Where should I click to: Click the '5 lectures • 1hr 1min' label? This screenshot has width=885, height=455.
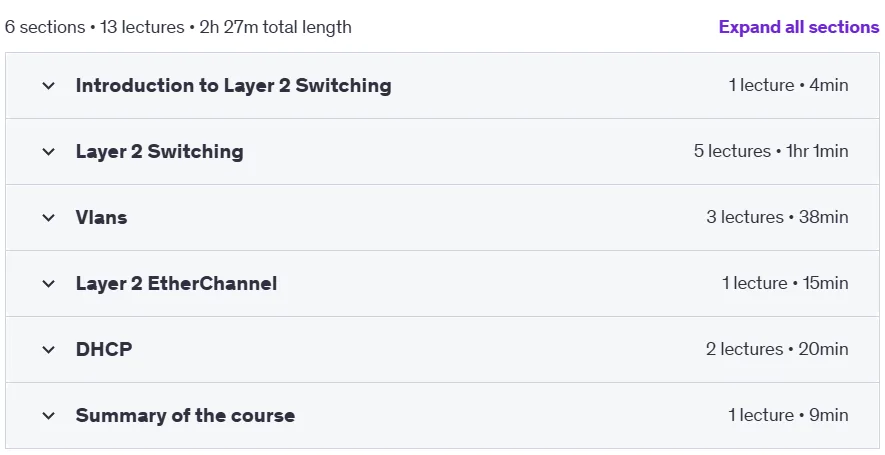(x=771, y=151)
